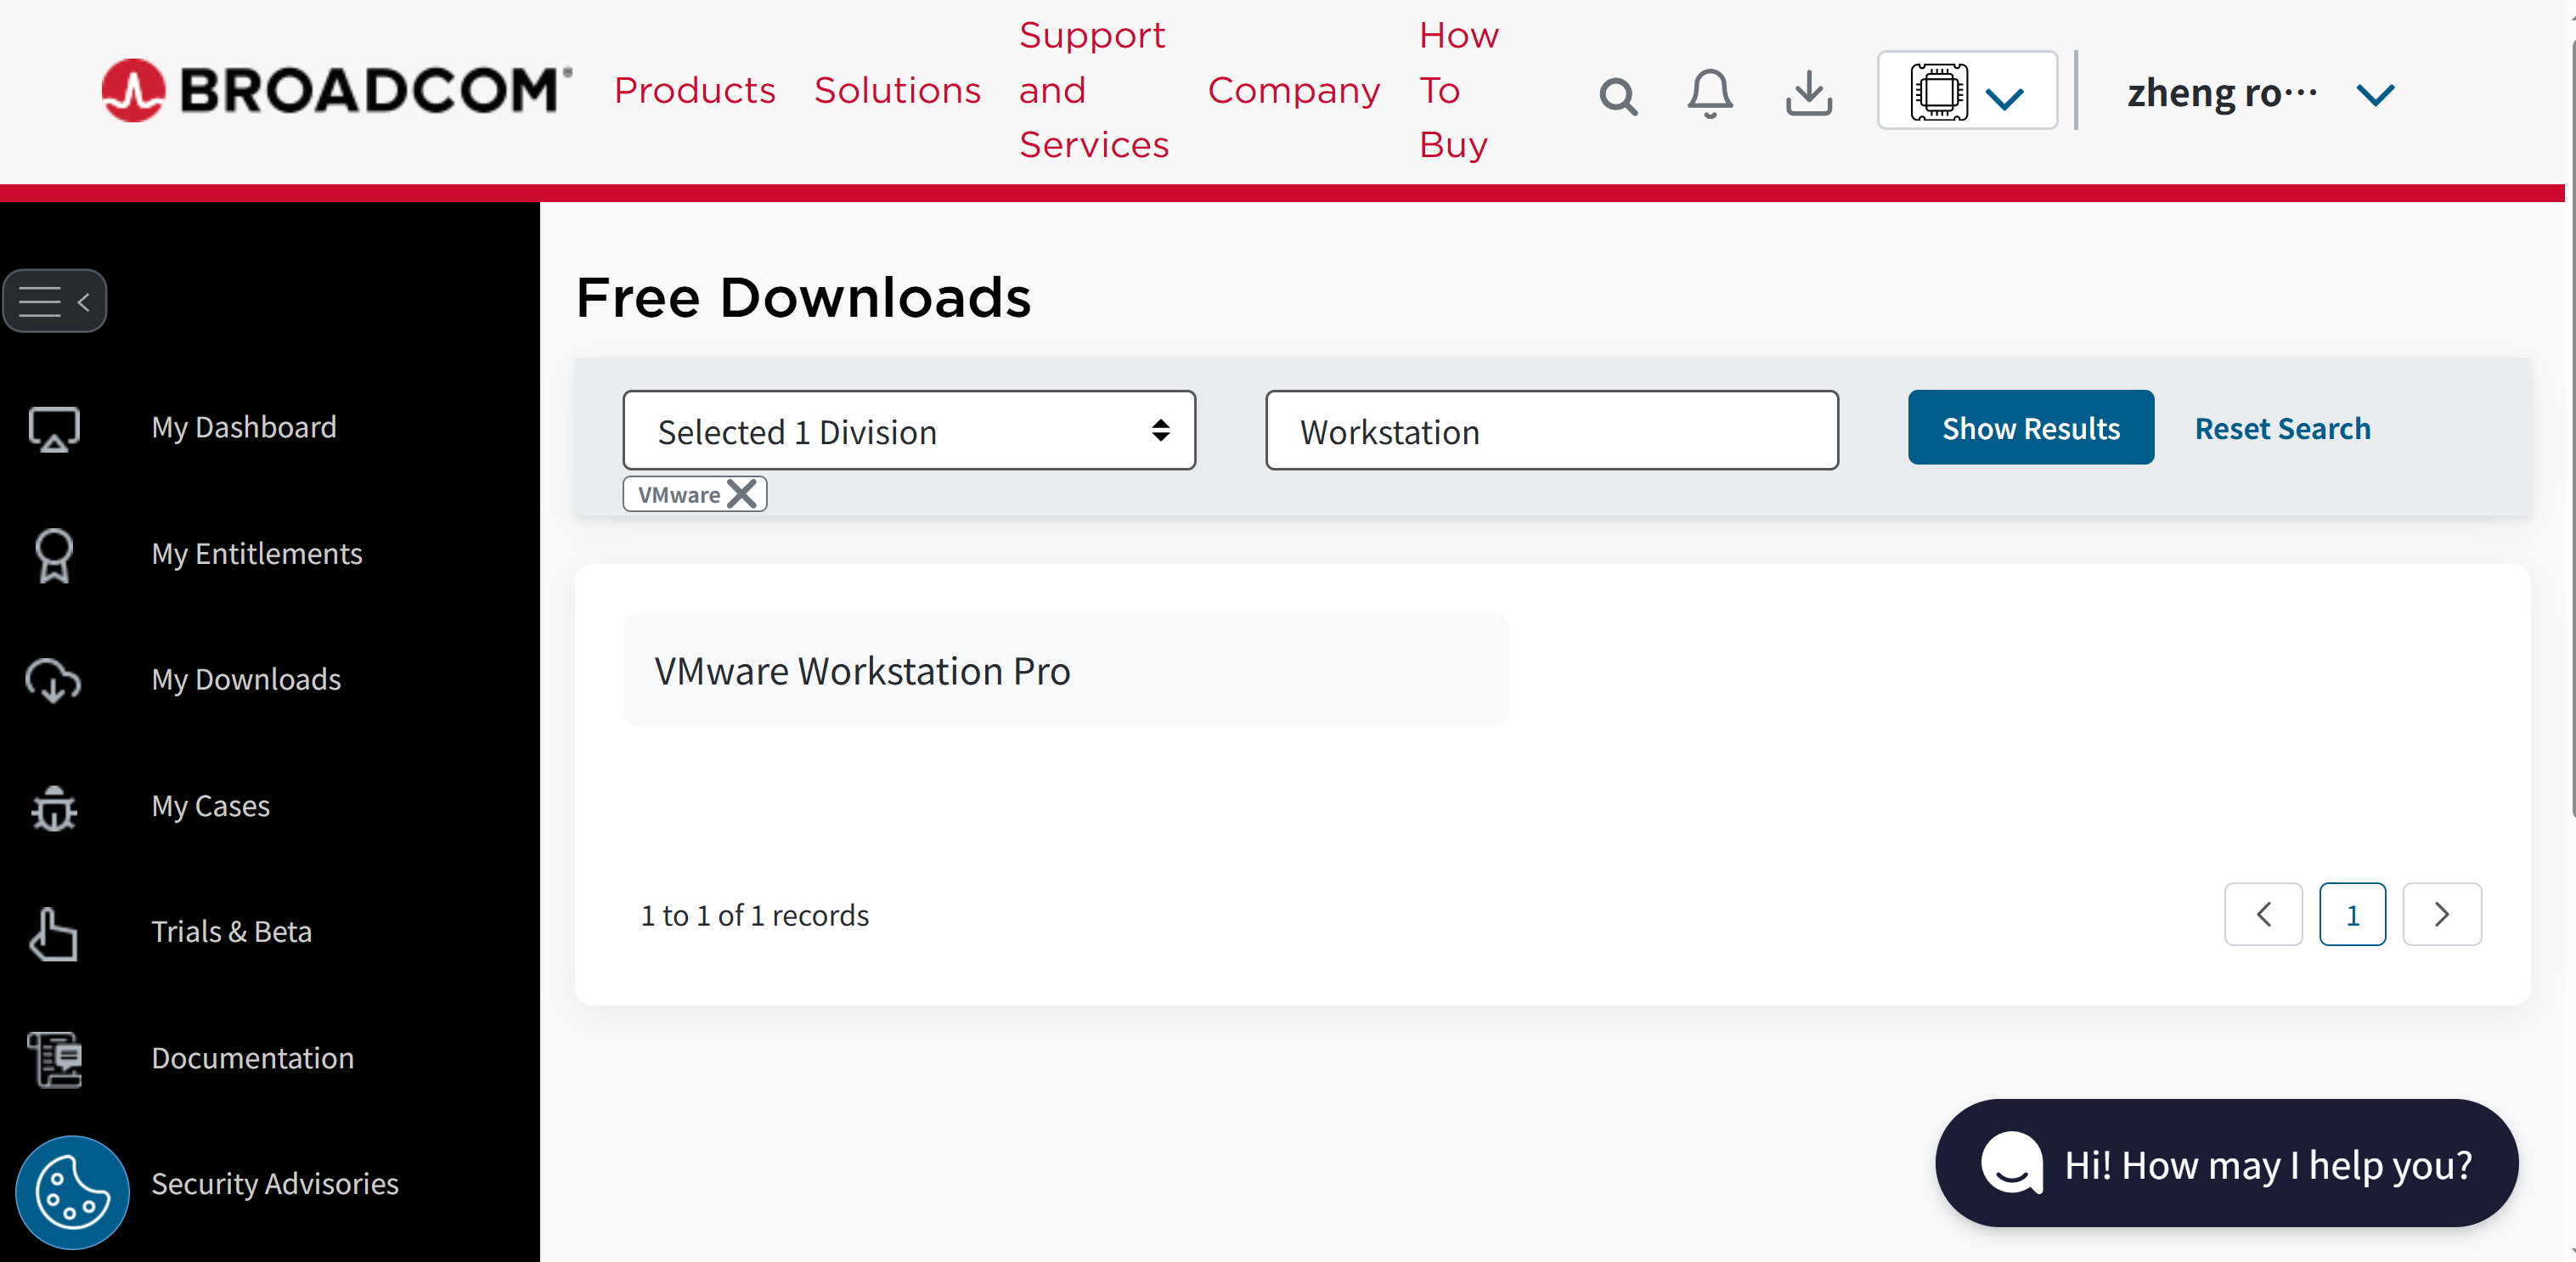Open the Products menu
The image size is (2576, 1262).
[x=694, y=90]
